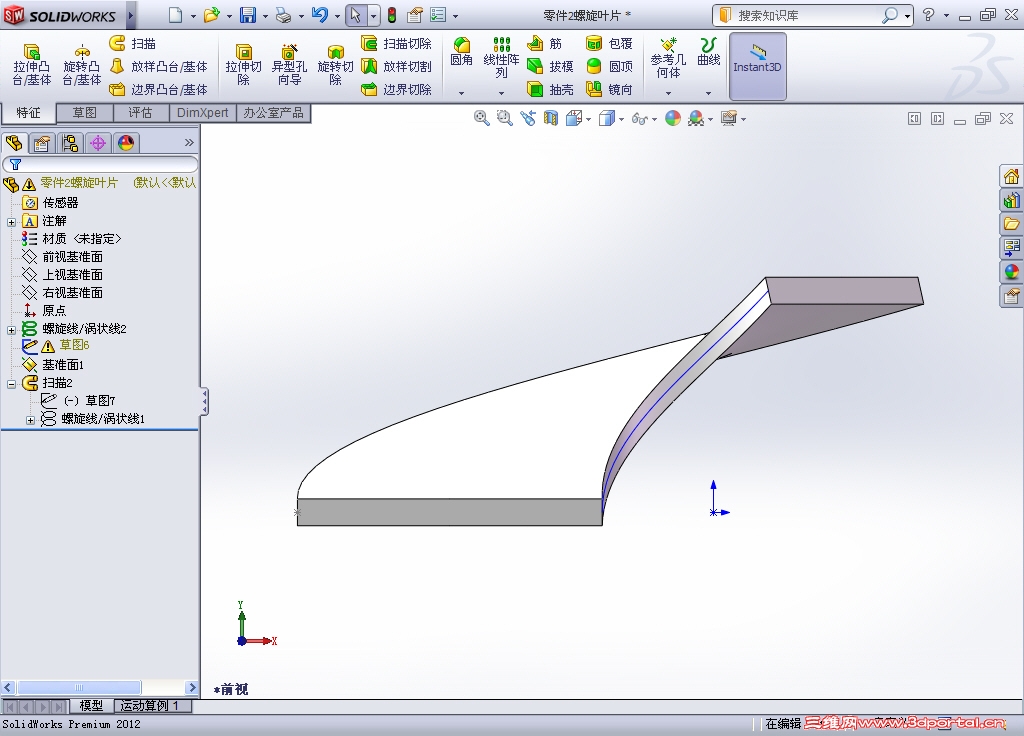
Task: Select the 筋 rib tool
Action: pyautogui.click(x=545, y=43)
